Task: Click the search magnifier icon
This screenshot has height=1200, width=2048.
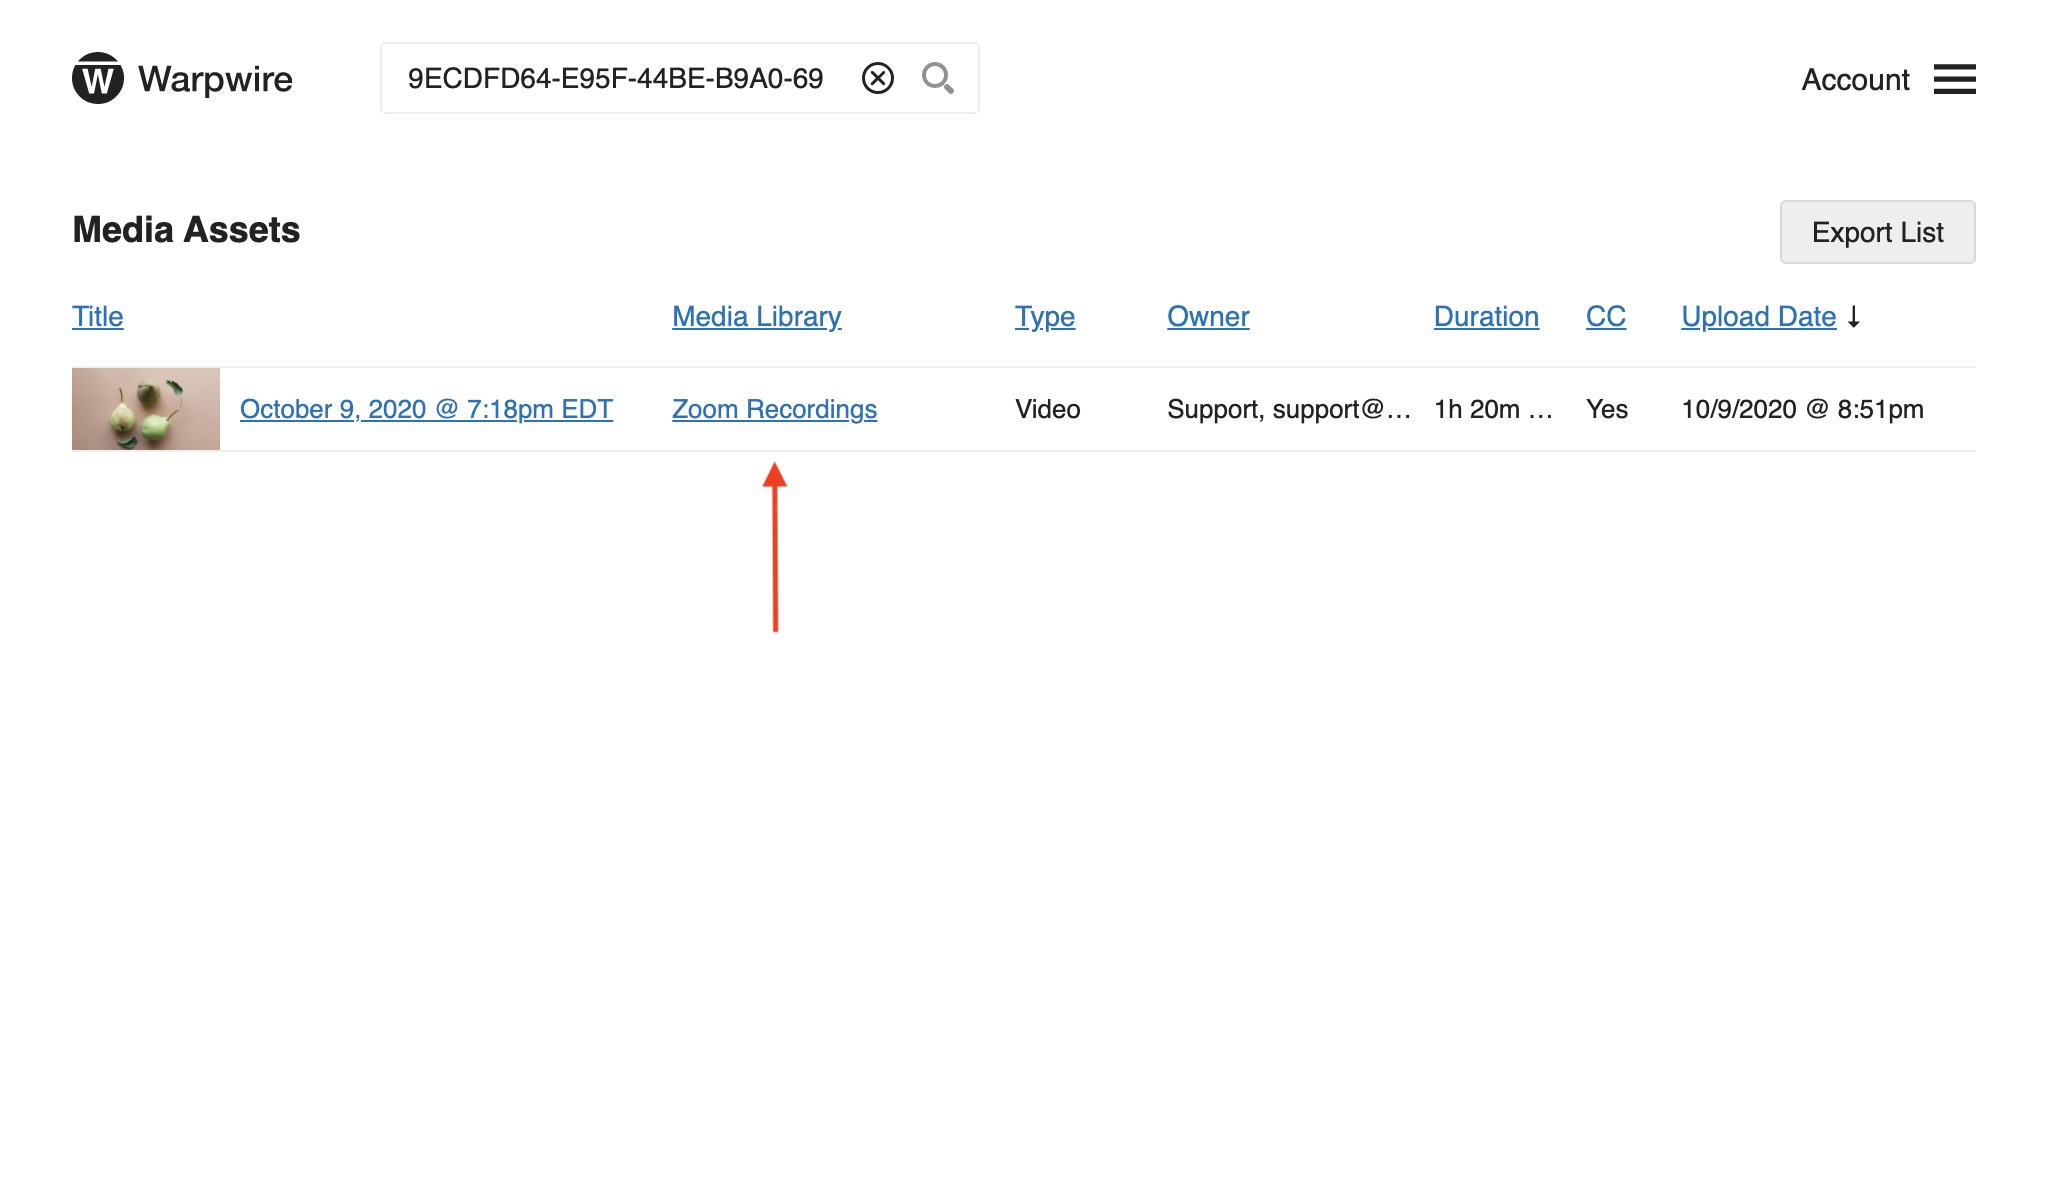Action: (937, 77)
